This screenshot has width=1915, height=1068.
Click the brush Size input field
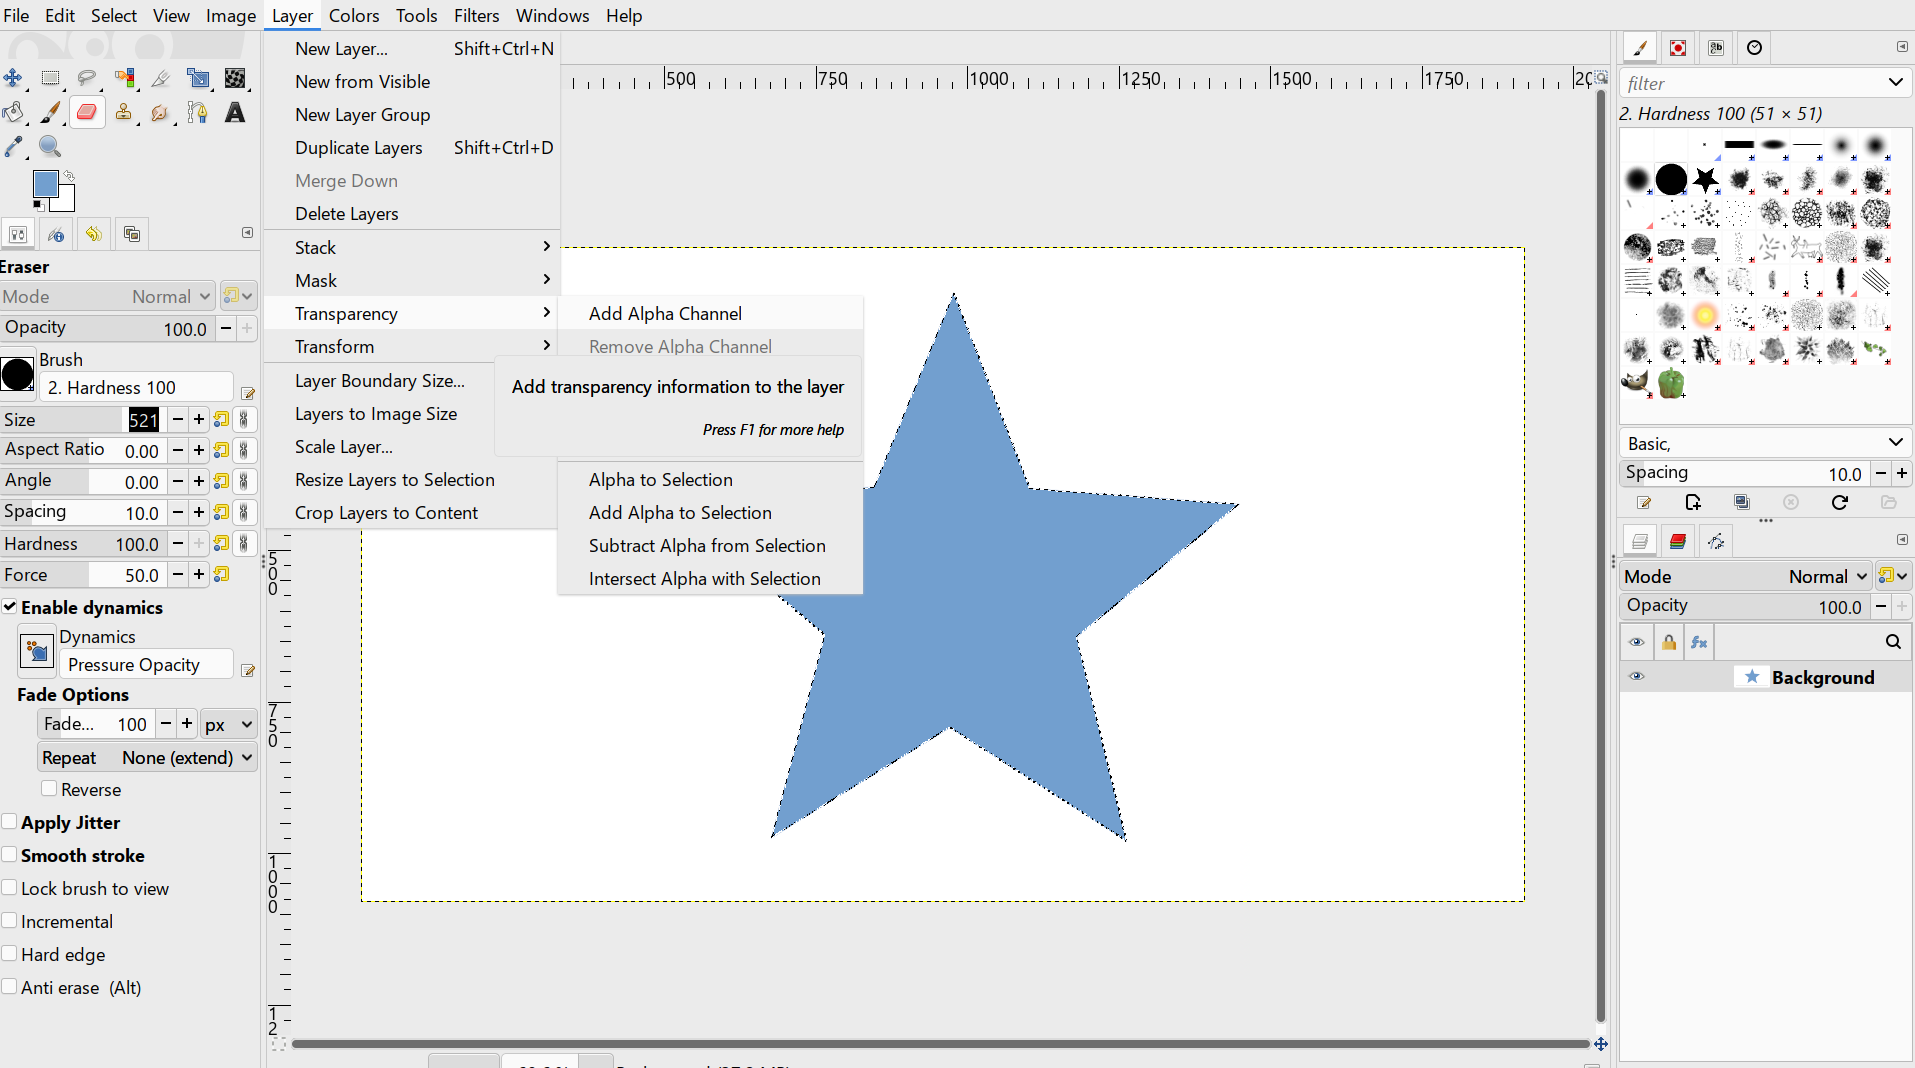(x=144, y=420)
